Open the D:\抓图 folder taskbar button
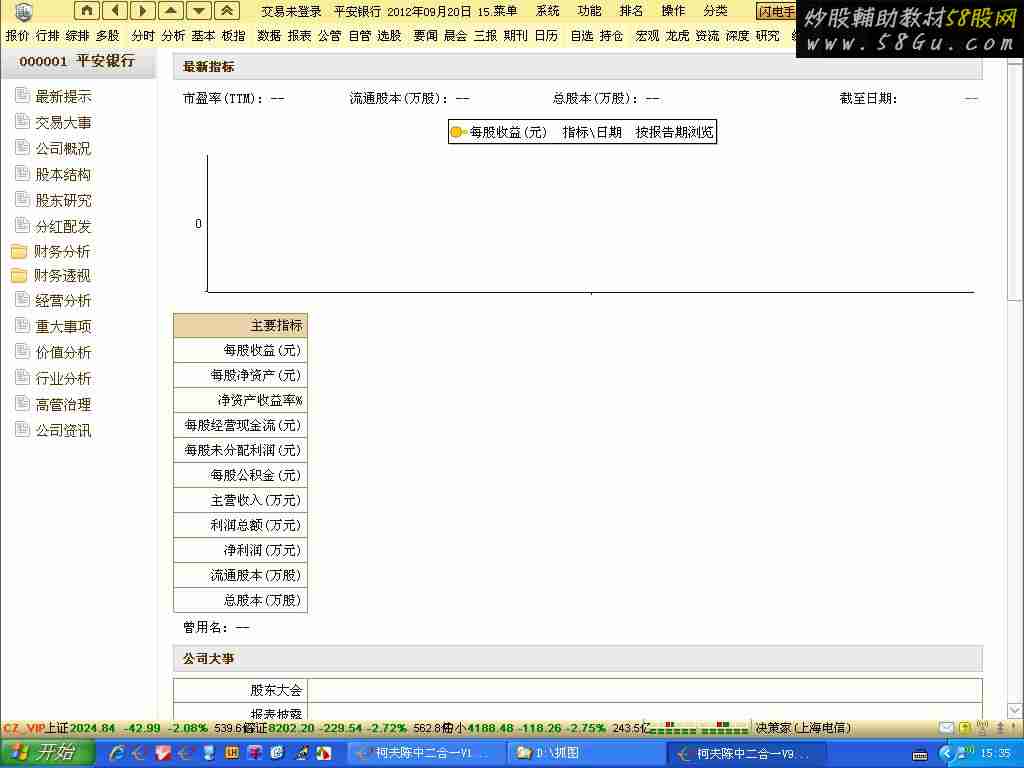Screen dimensions: 1024x768 click(585, 753)
